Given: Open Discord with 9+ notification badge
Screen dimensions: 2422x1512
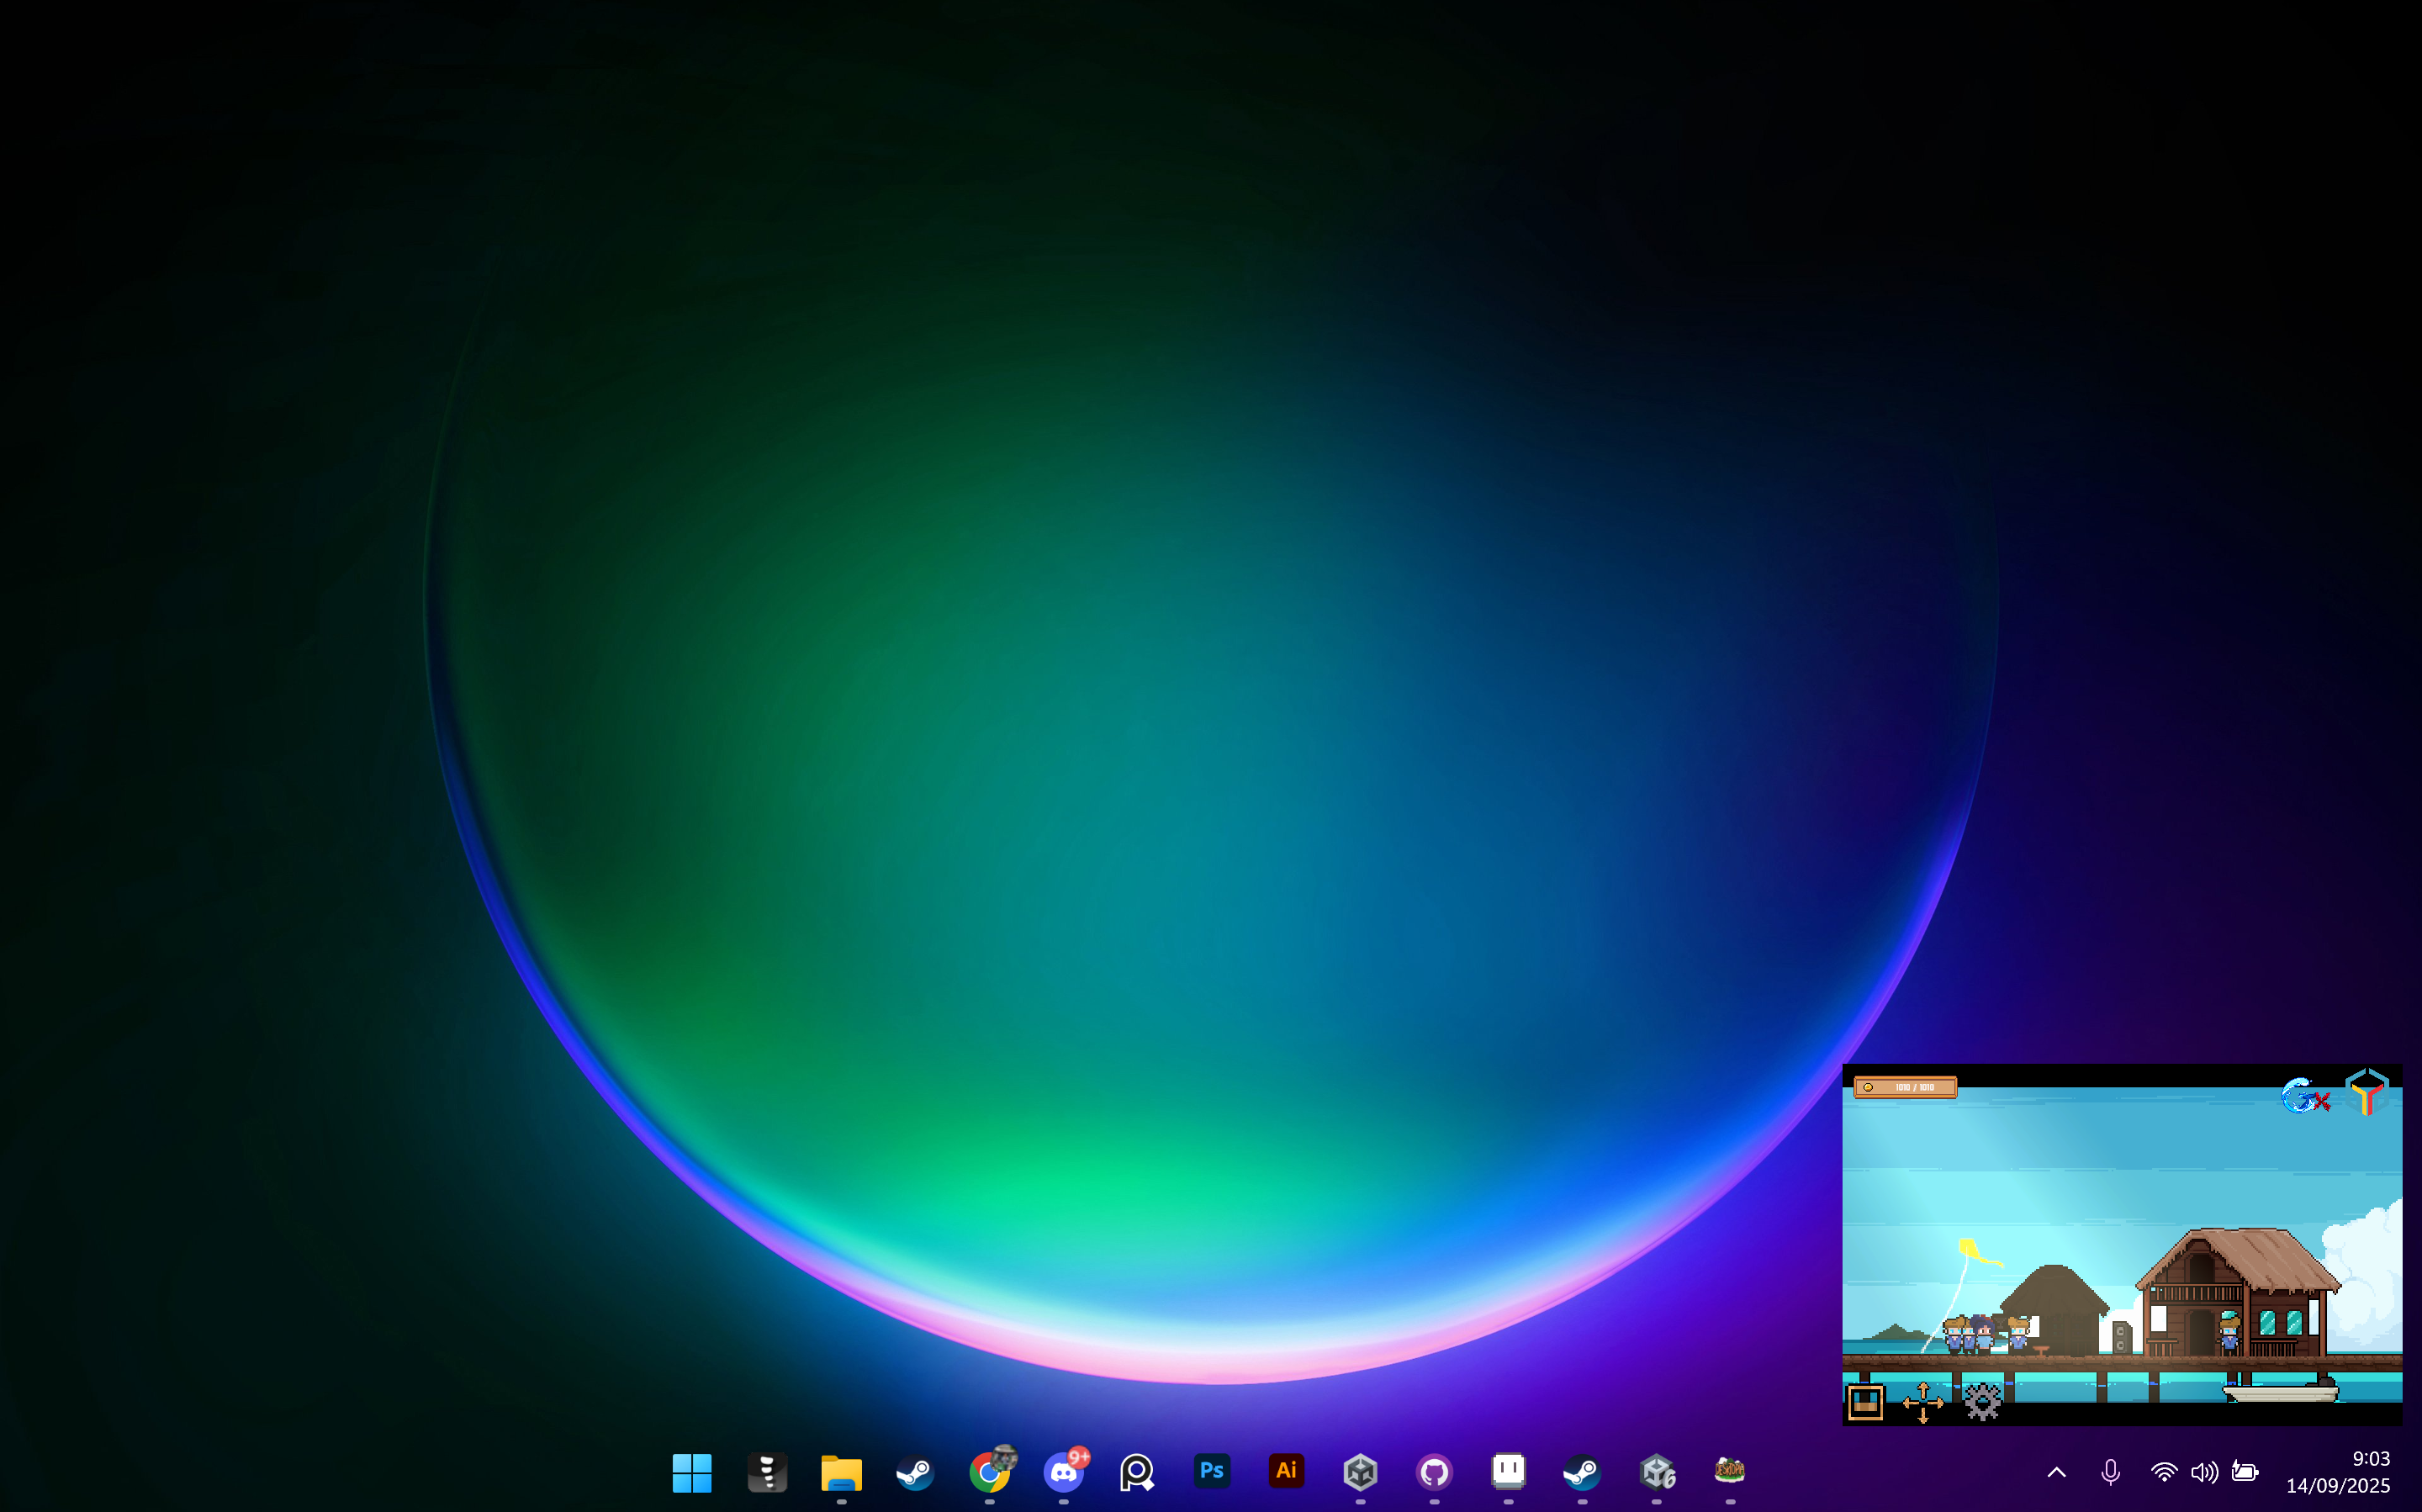Looking at the screenshot, I should pos(1064,1471).
